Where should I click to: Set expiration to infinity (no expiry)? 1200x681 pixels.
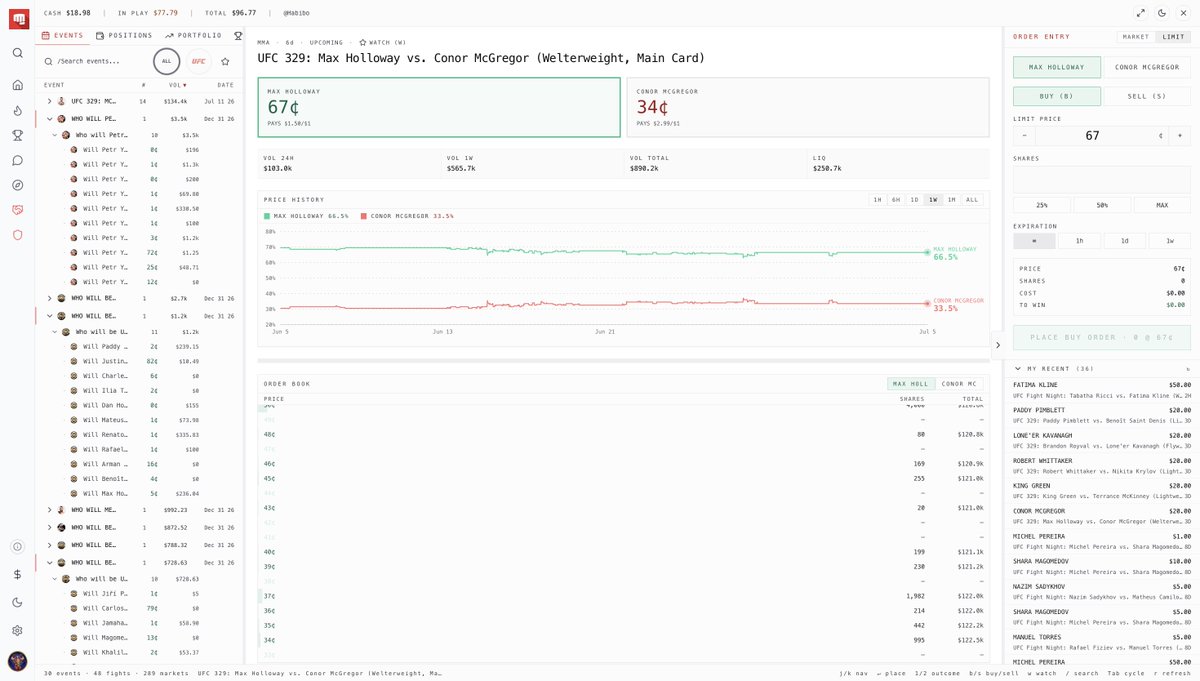1034,240
